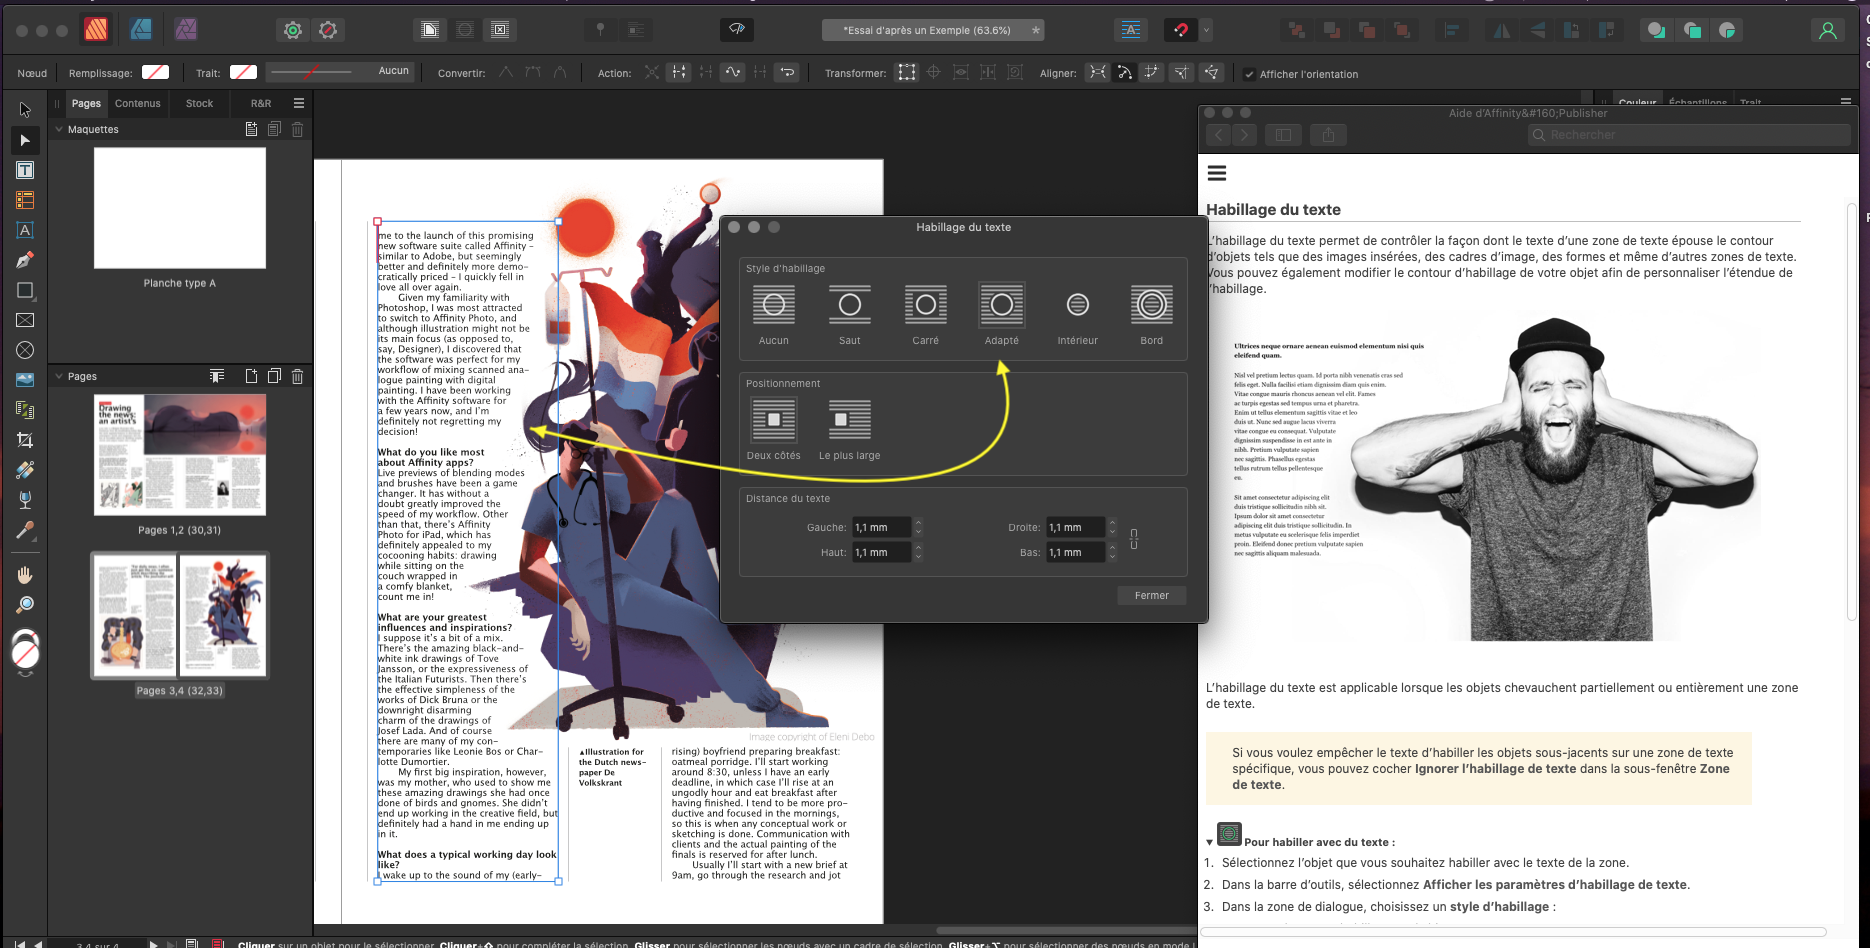Switch to the Contenus tab
Image resolution: width=1870 pixels, height=948 pixels.
tap(137, 103)
